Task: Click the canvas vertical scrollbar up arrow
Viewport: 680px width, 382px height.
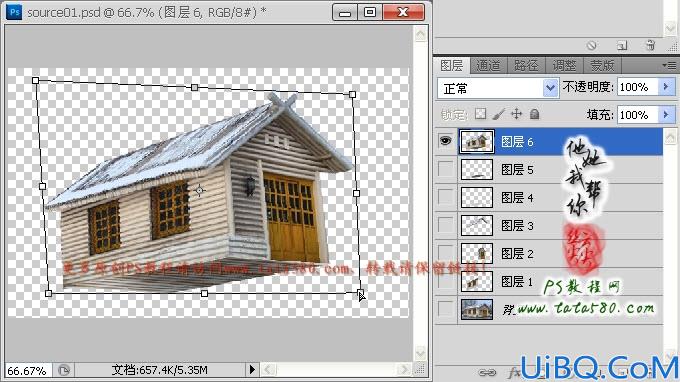Action: (x=420, y=34)
